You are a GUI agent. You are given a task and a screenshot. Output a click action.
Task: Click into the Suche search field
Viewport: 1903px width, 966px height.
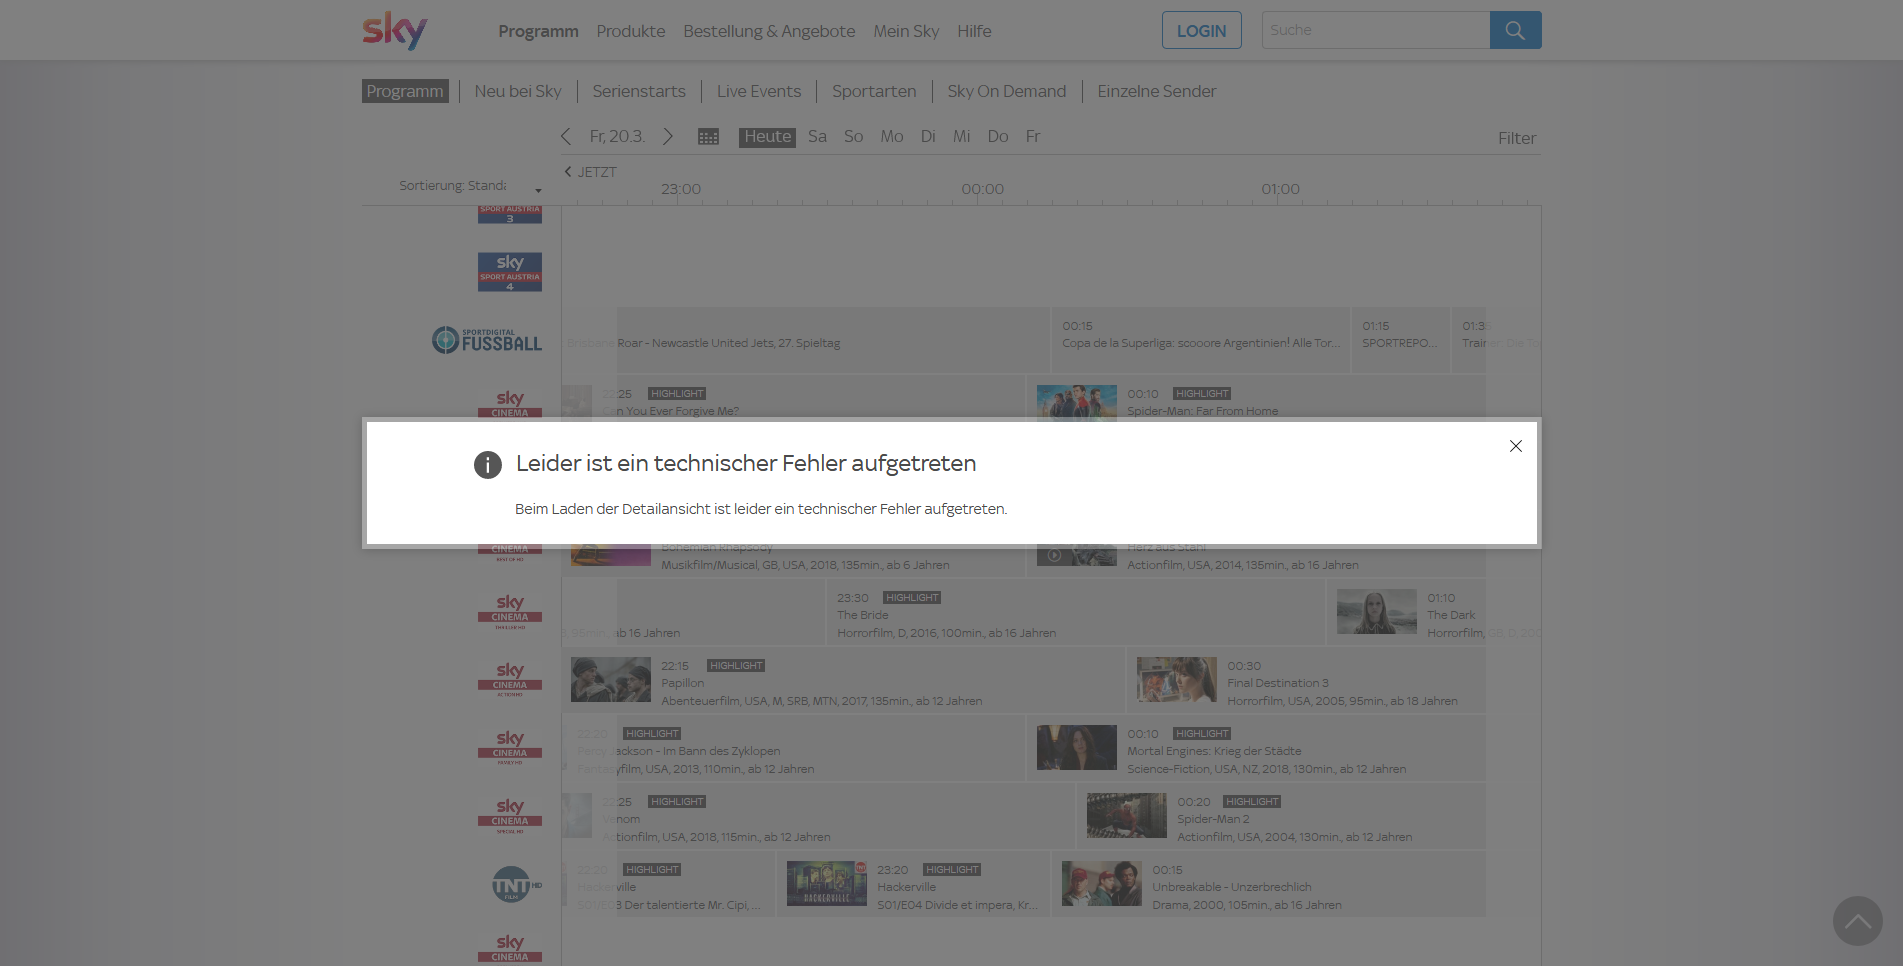(x=1375, y=30)
